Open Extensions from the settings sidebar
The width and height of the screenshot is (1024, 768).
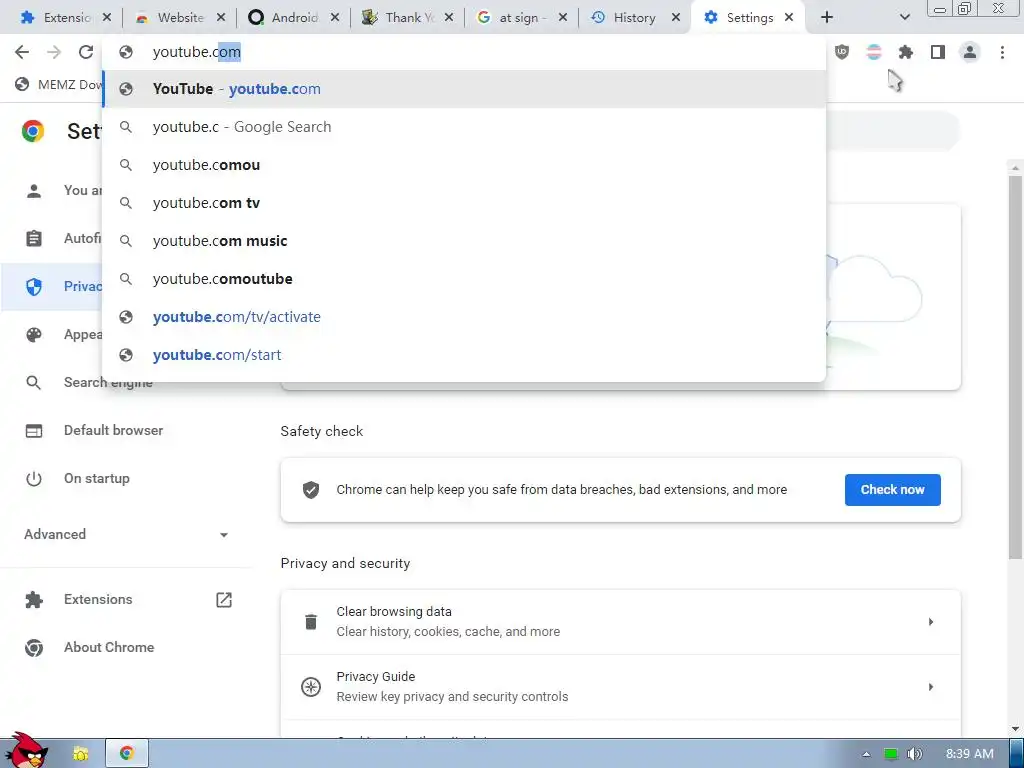click(98, 600)
